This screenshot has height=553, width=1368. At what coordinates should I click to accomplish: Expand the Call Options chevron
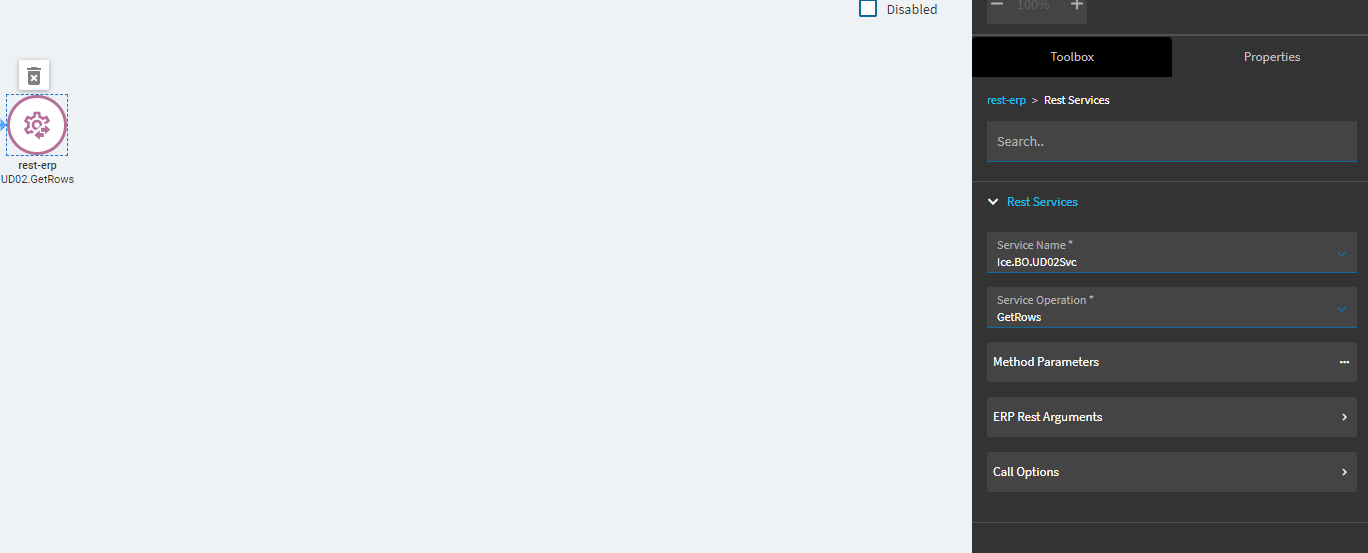click(x=1344, y=472)
